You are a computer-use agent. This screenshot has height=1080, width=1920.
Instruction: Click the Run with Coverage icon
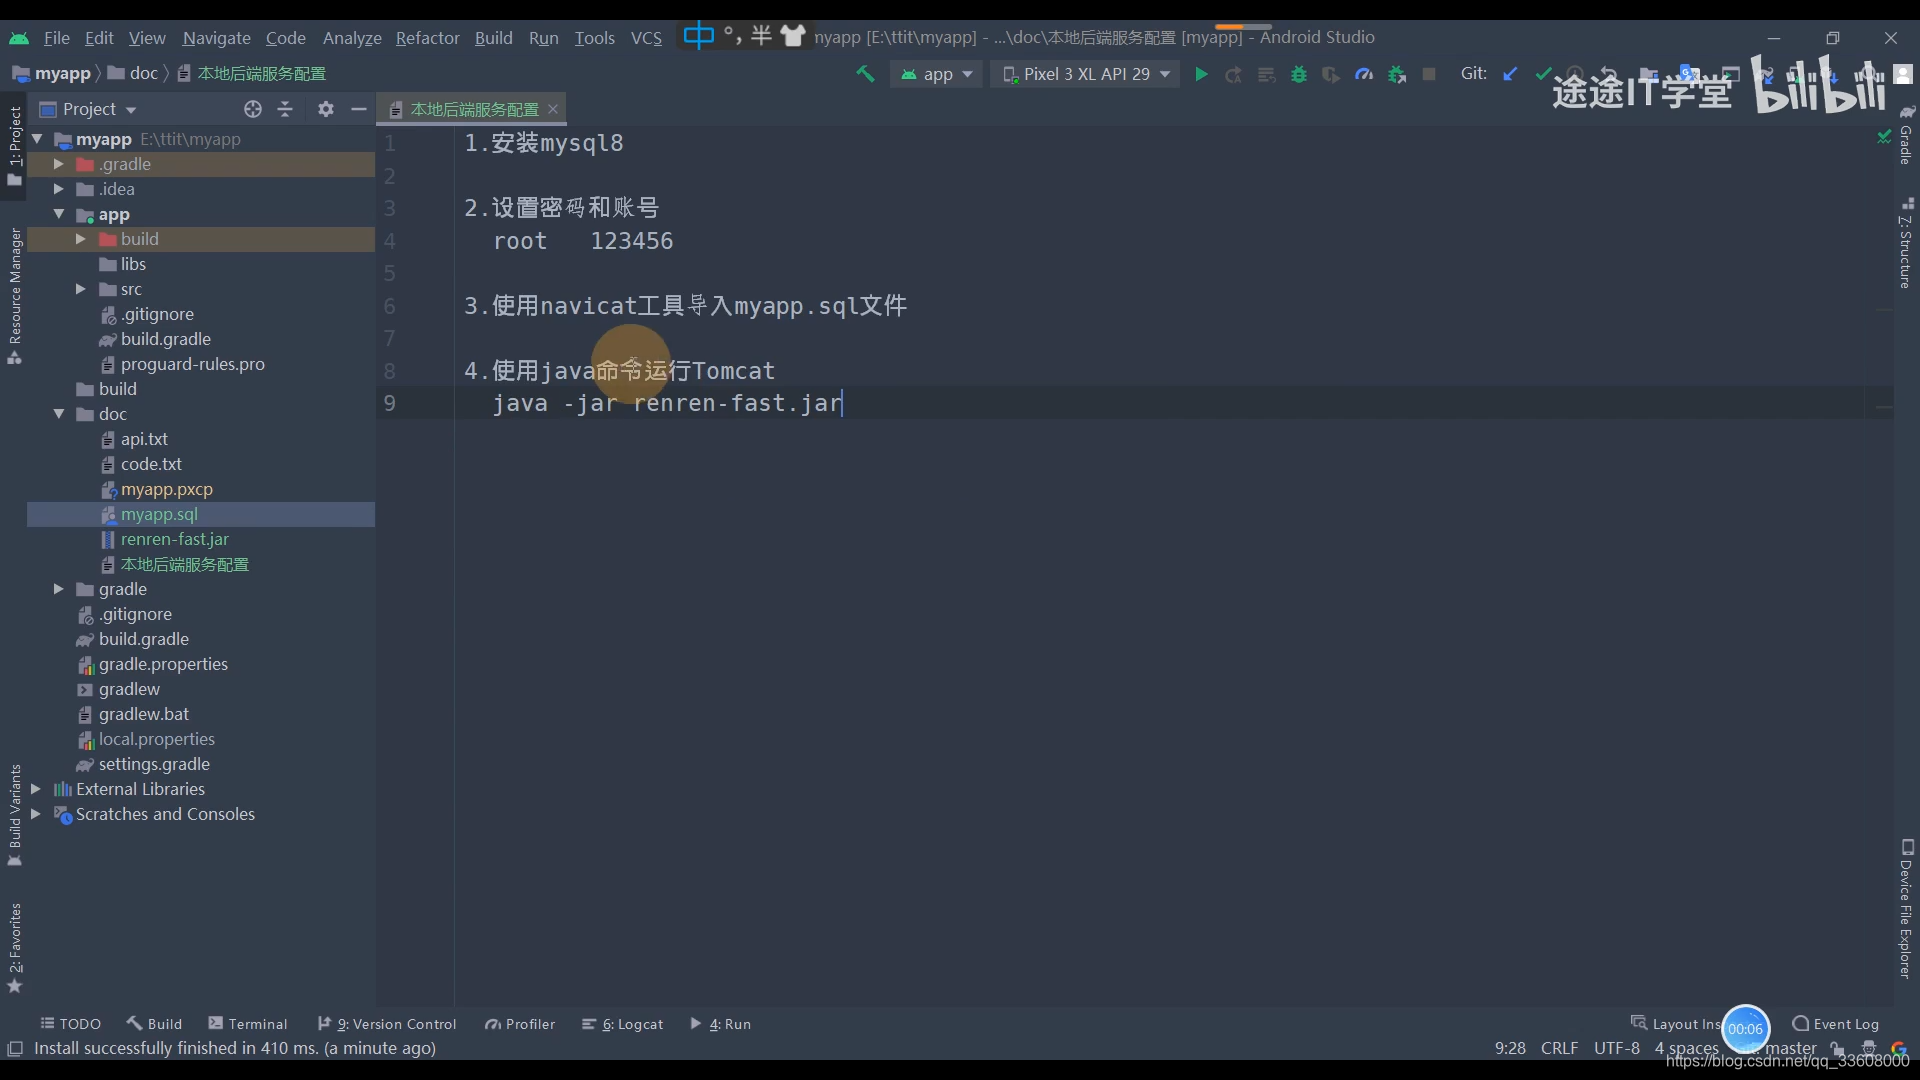[1331, 75]
